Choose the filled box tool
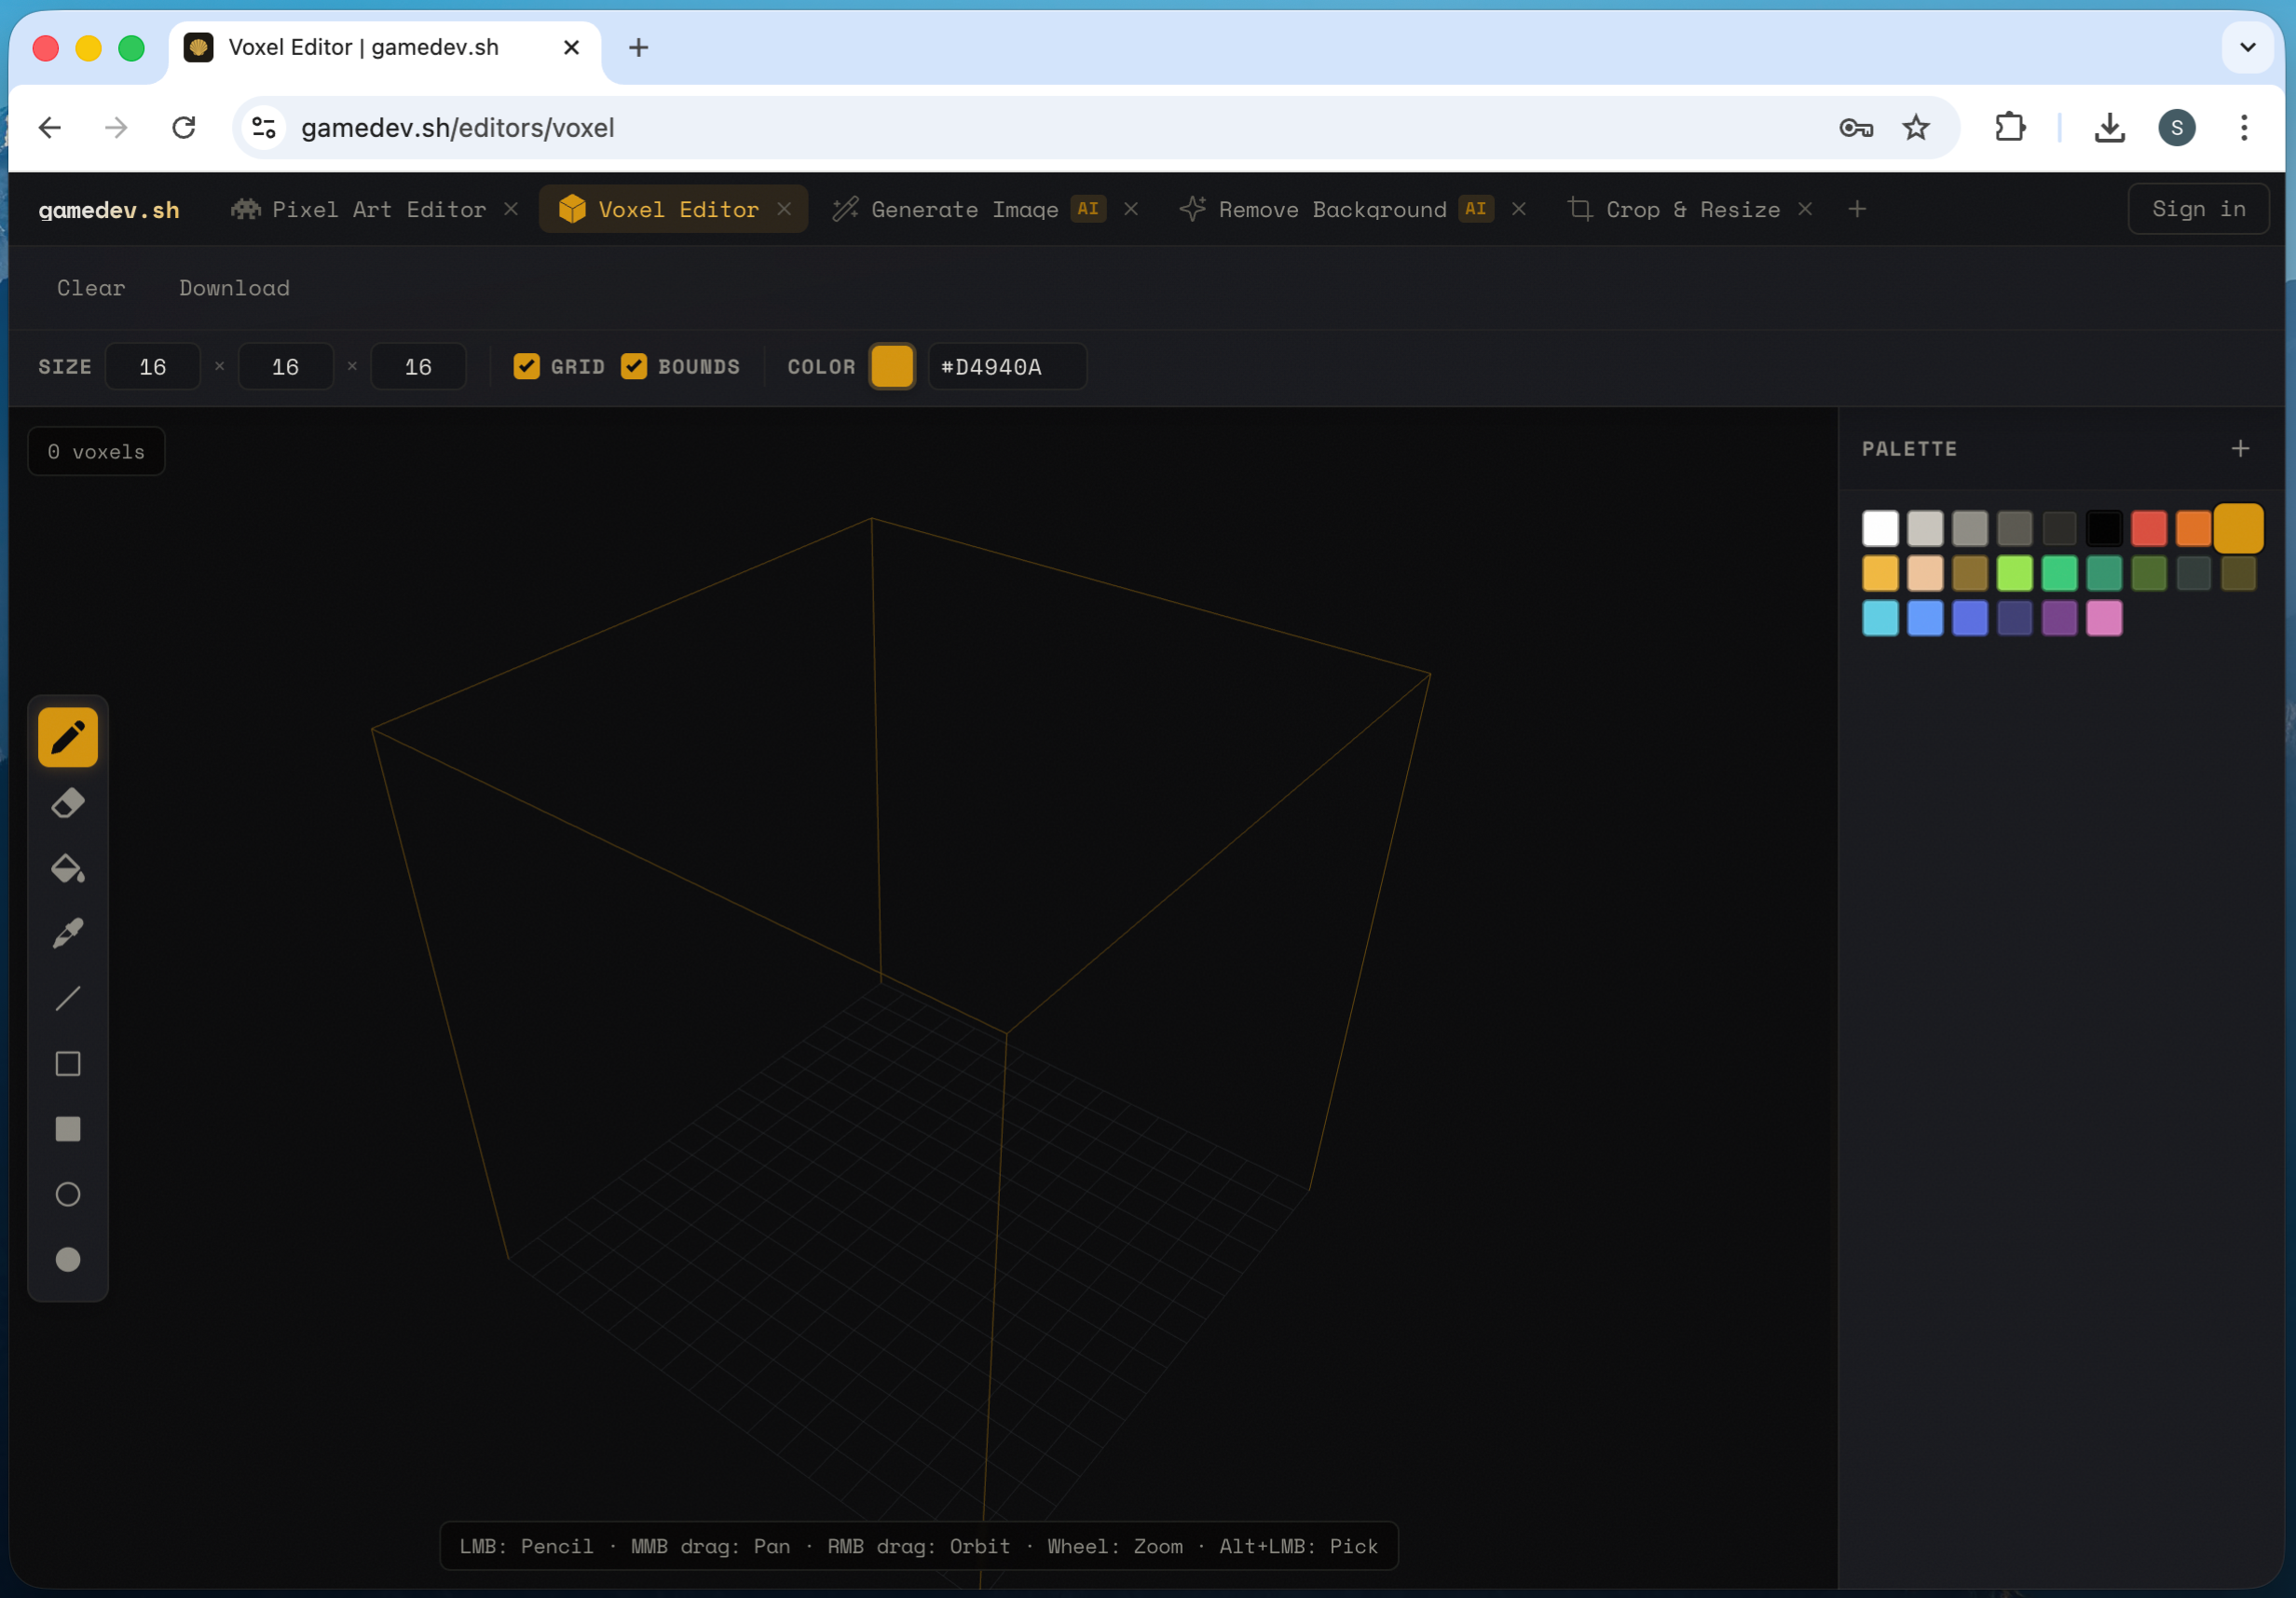 click(x=67, y=1129)
